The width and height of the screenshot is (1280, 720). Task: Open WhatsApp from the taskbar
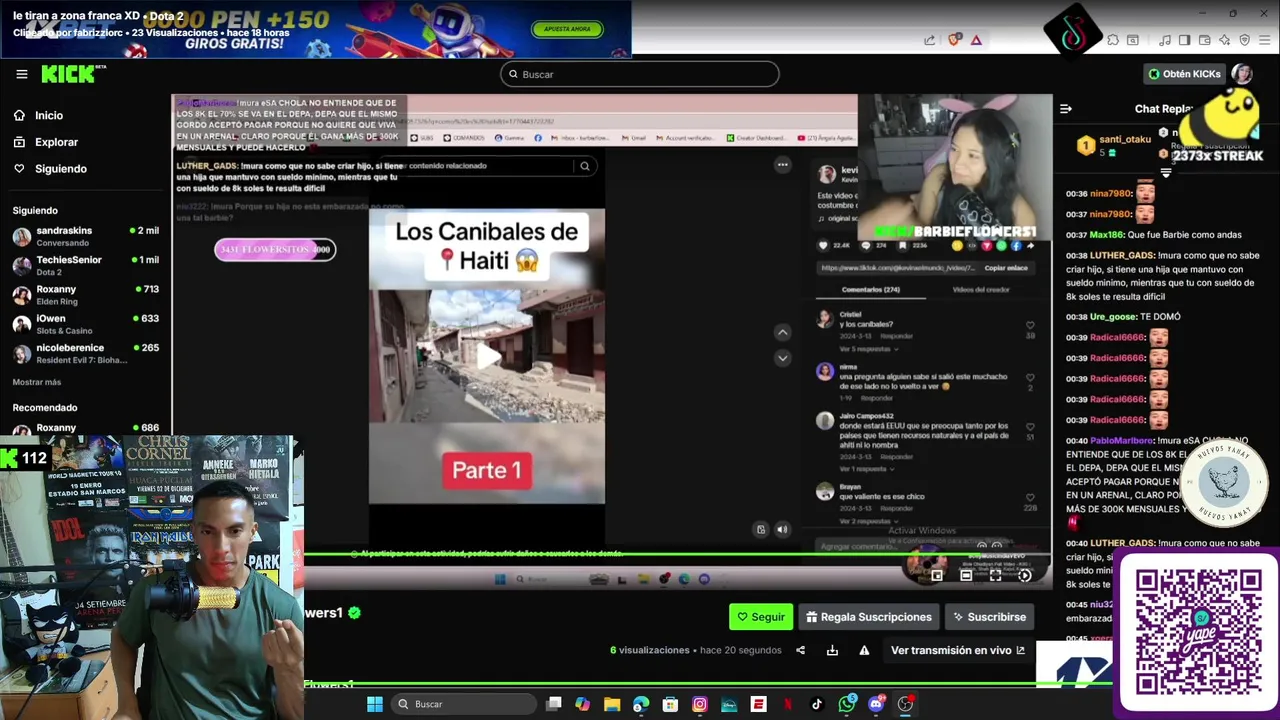(847, 704)
